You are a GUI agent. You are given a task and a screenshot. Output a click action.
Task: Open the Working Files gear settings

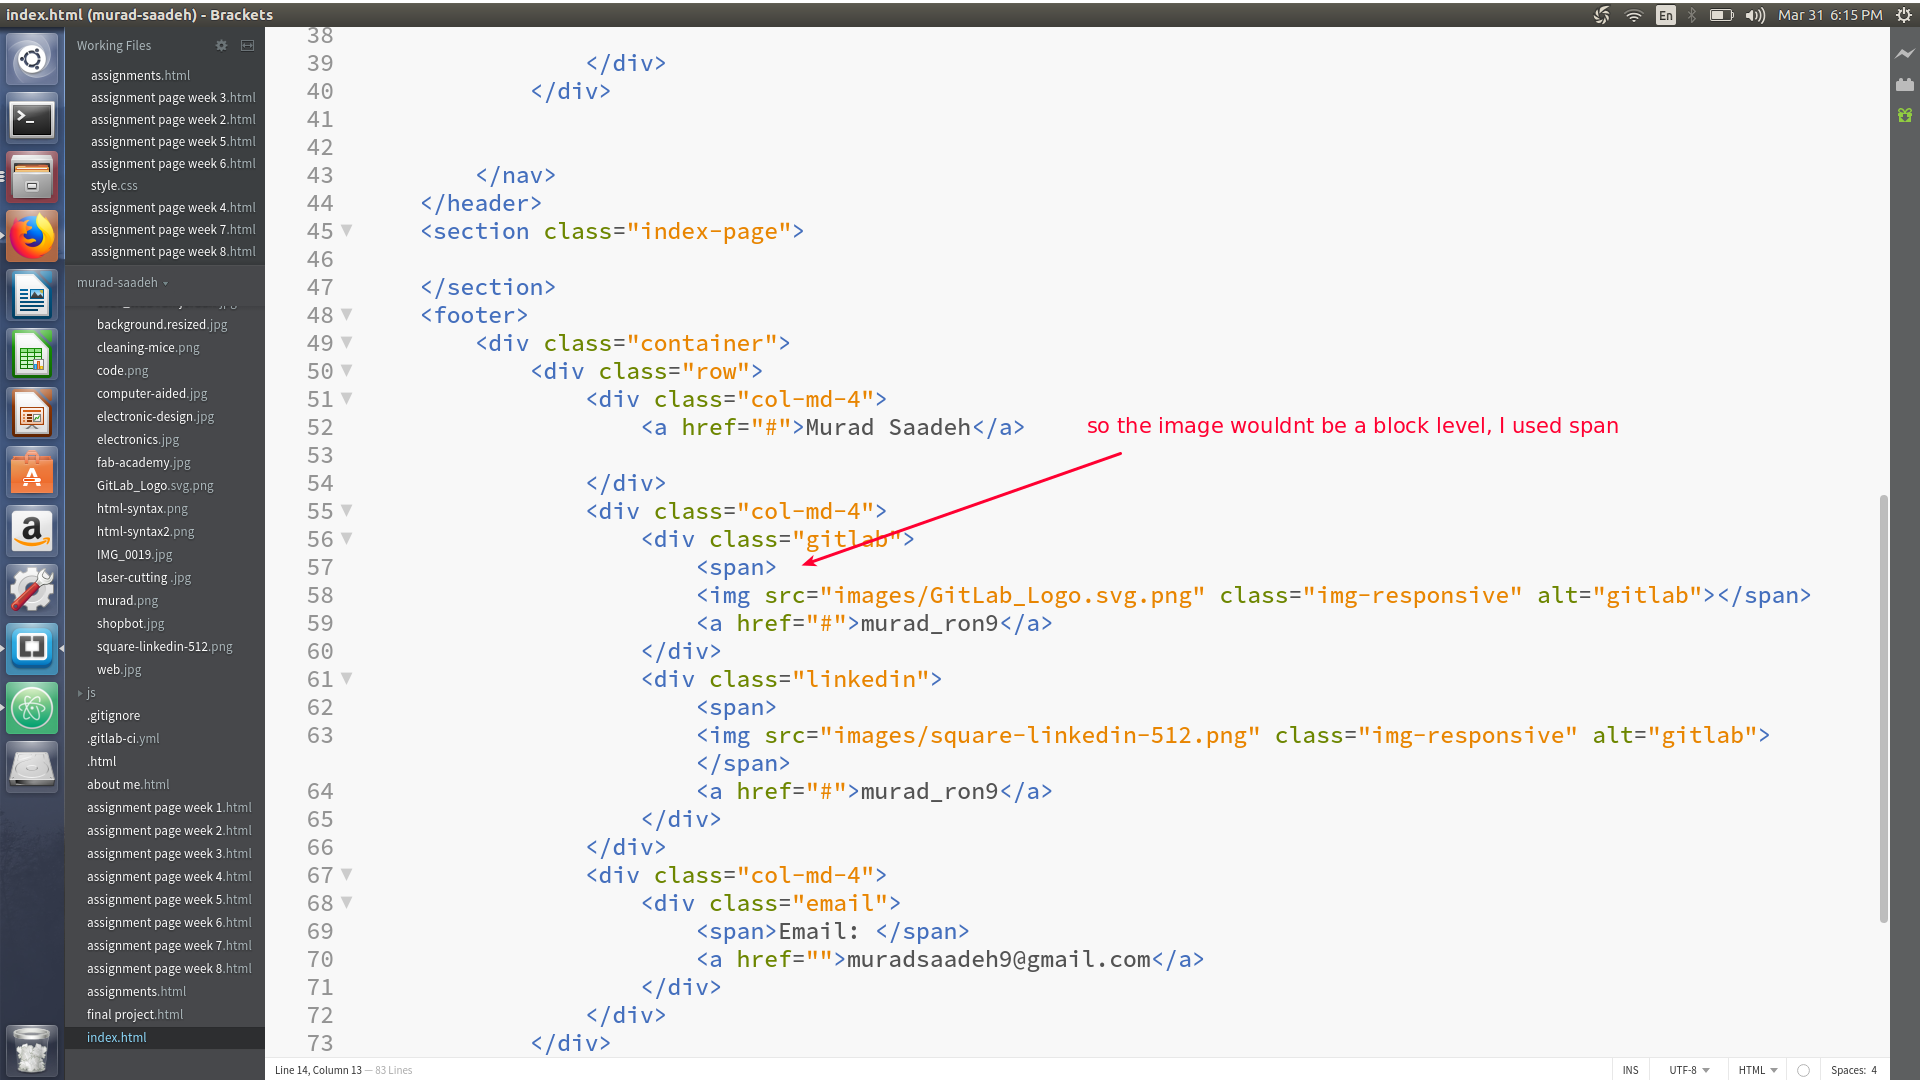point(221,46)
